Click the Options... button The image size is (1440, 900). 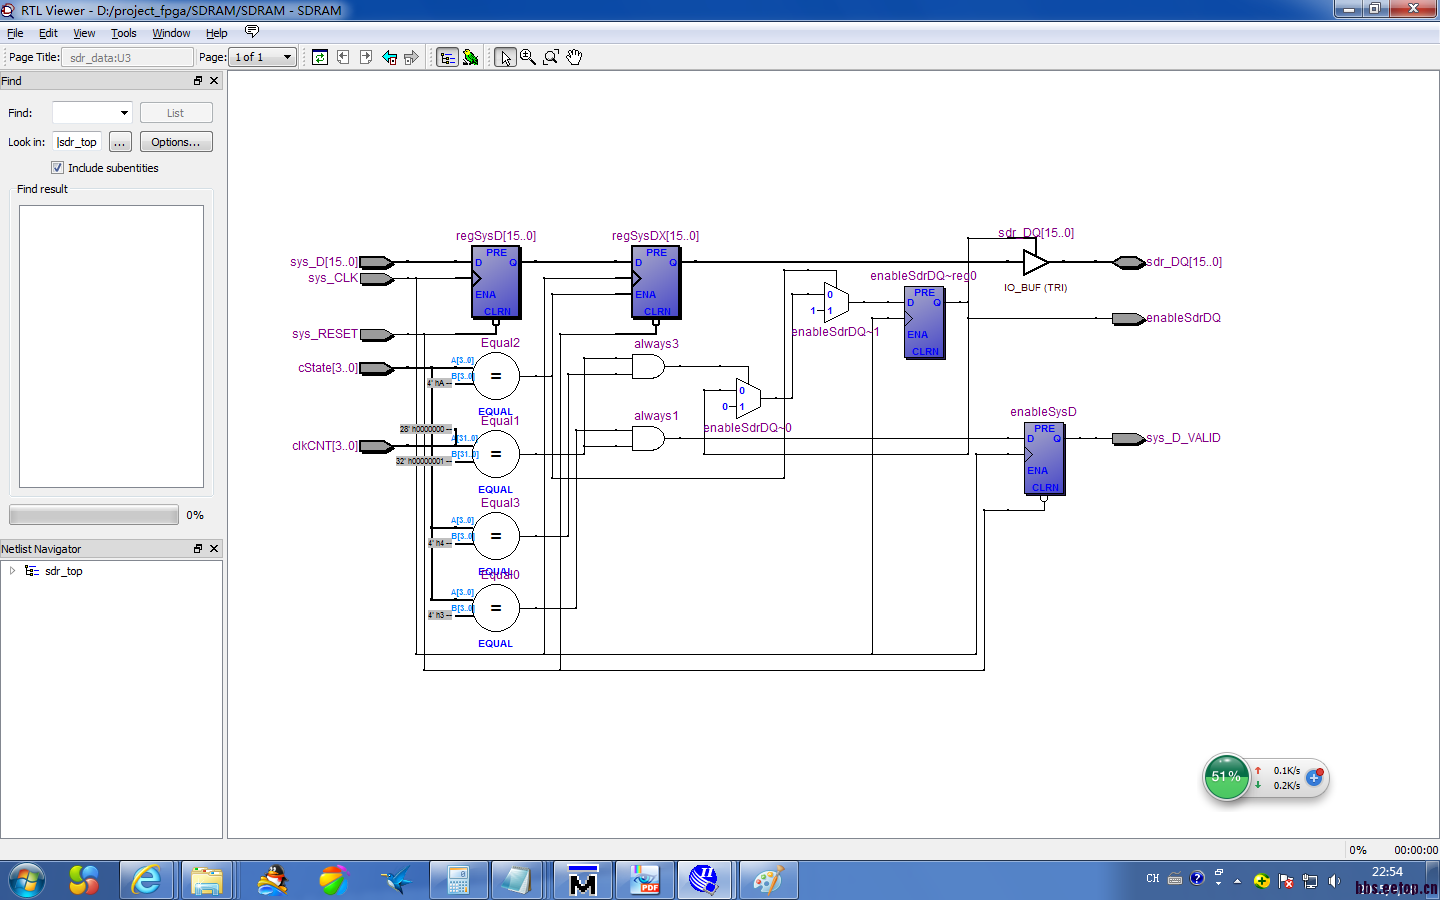pyautogui.click(x=176, y=142)
